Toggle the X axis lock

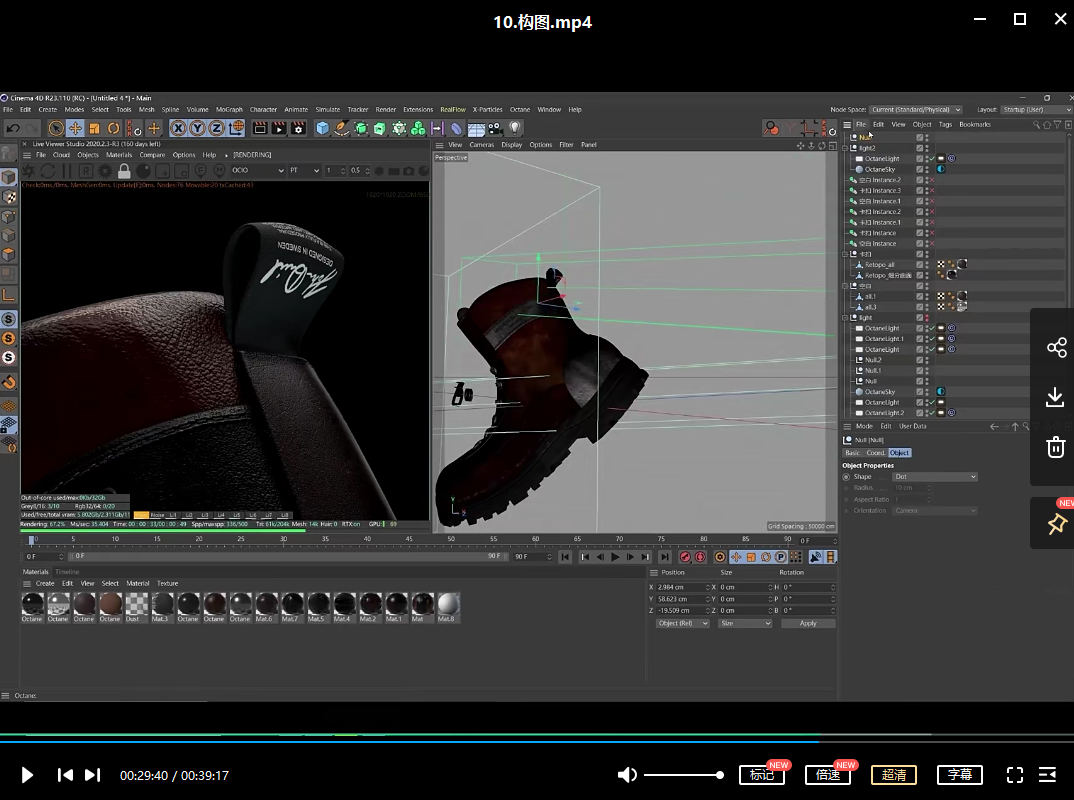178,128
